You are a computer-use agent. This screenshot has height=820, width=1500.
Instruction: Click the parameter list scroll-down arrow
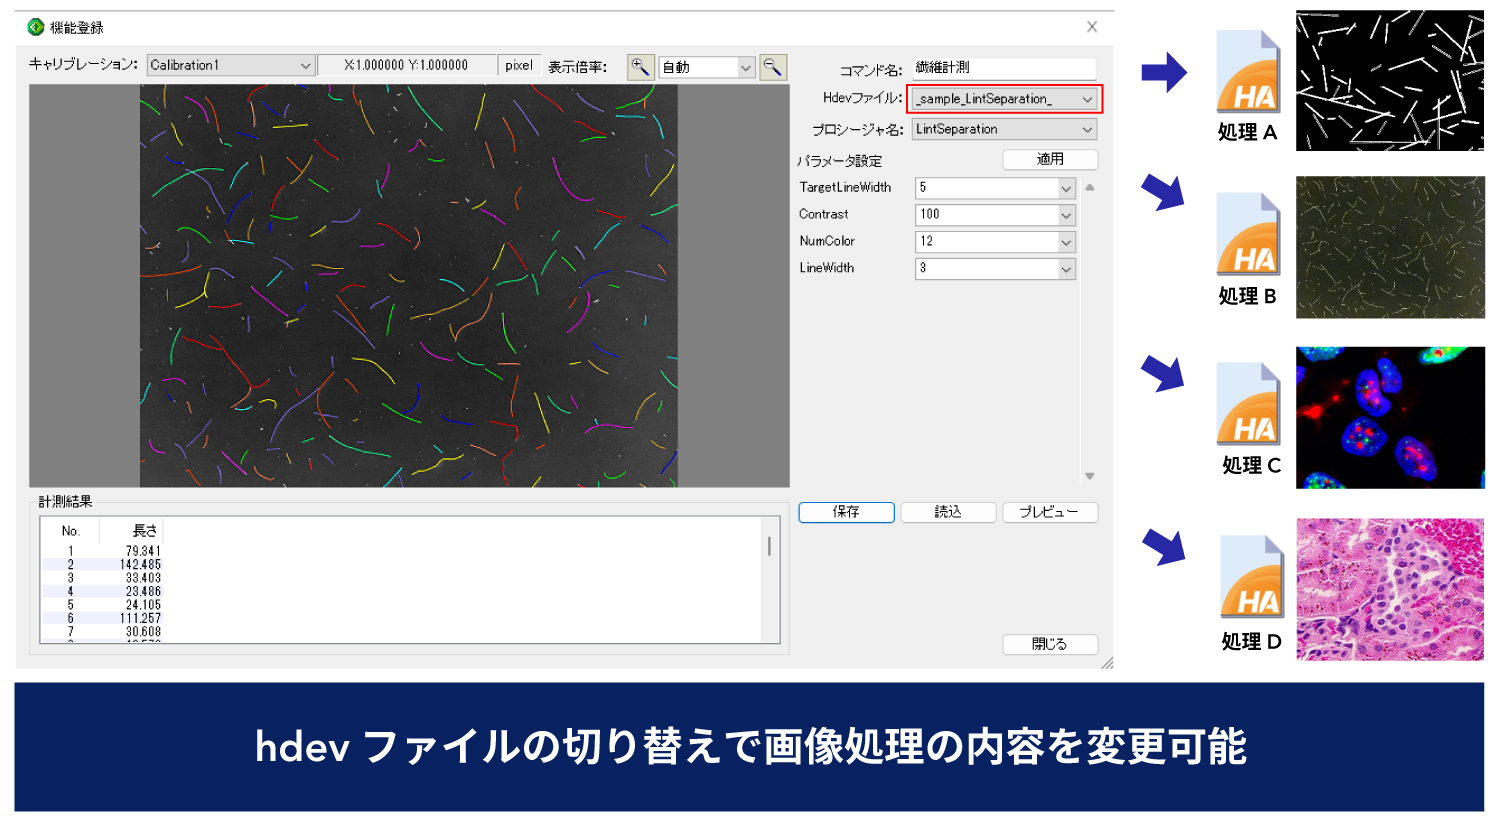pyautogui.click(x=1090, y=476)
